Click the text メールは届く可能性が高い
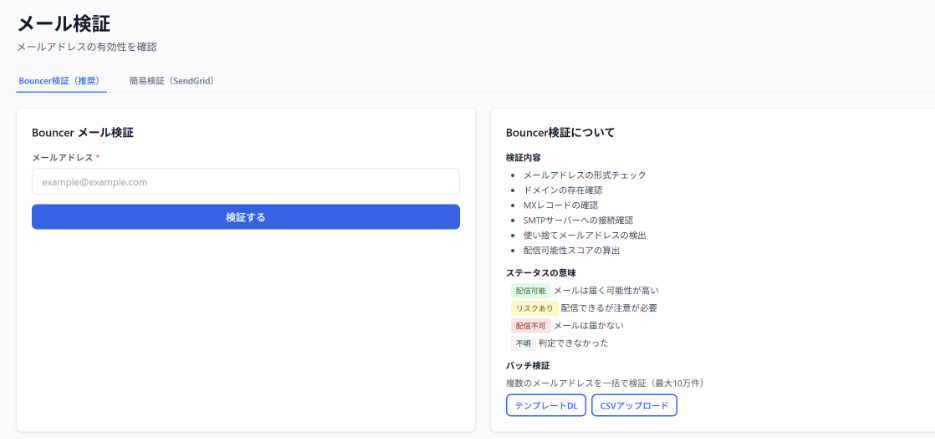The width and height of the screenshot is (935, 439). 606,291
